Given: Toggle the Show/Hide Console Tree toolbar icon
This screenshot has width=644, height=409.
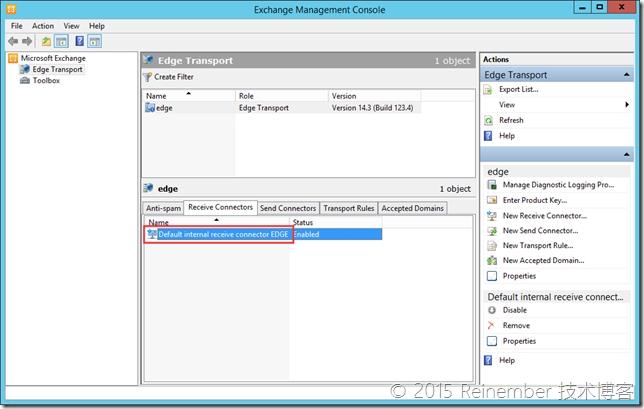Looking at the screenshot, I should click(x=61, y=41).
